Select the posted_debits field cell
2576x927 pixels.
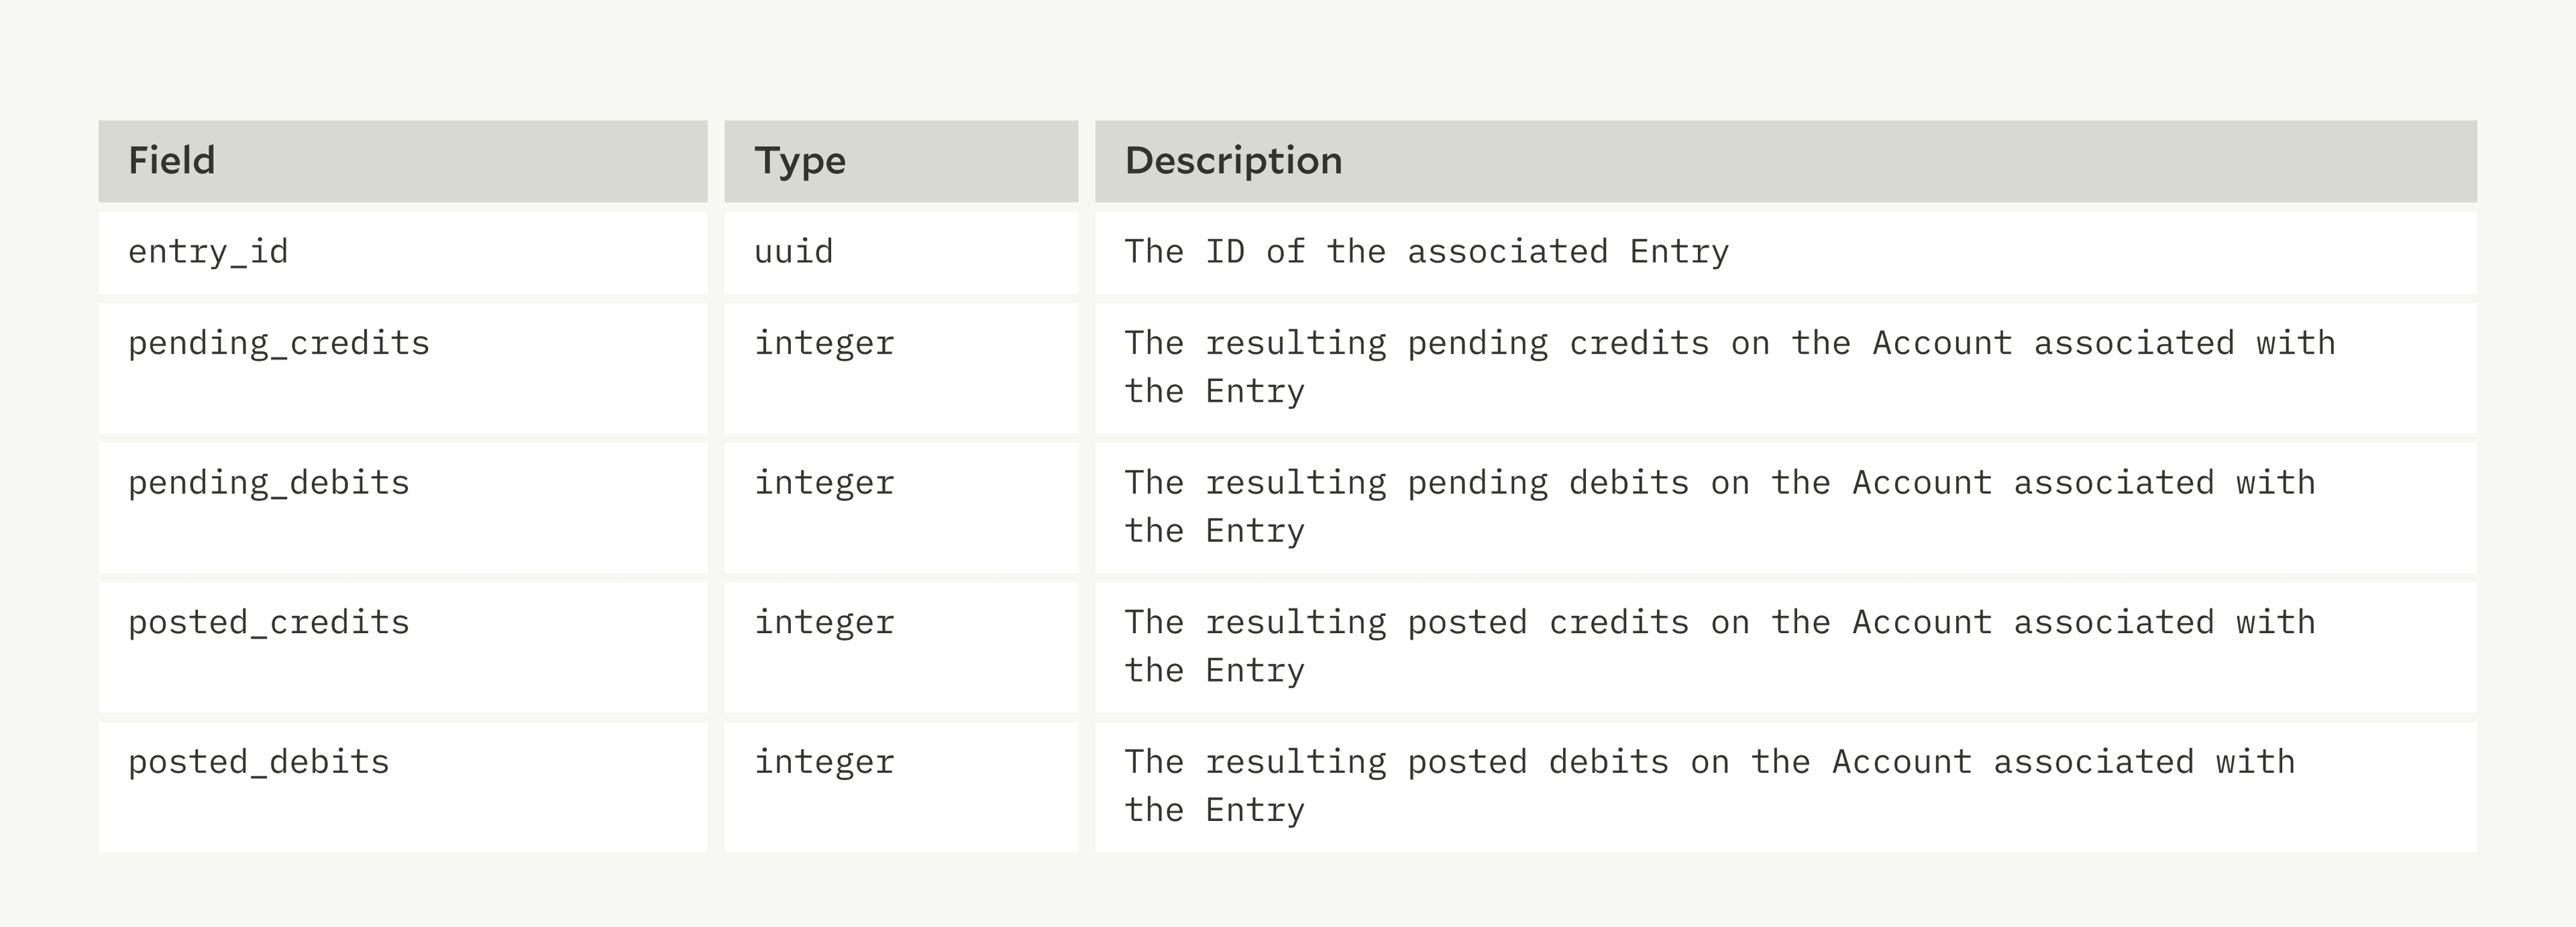point(259,763)
